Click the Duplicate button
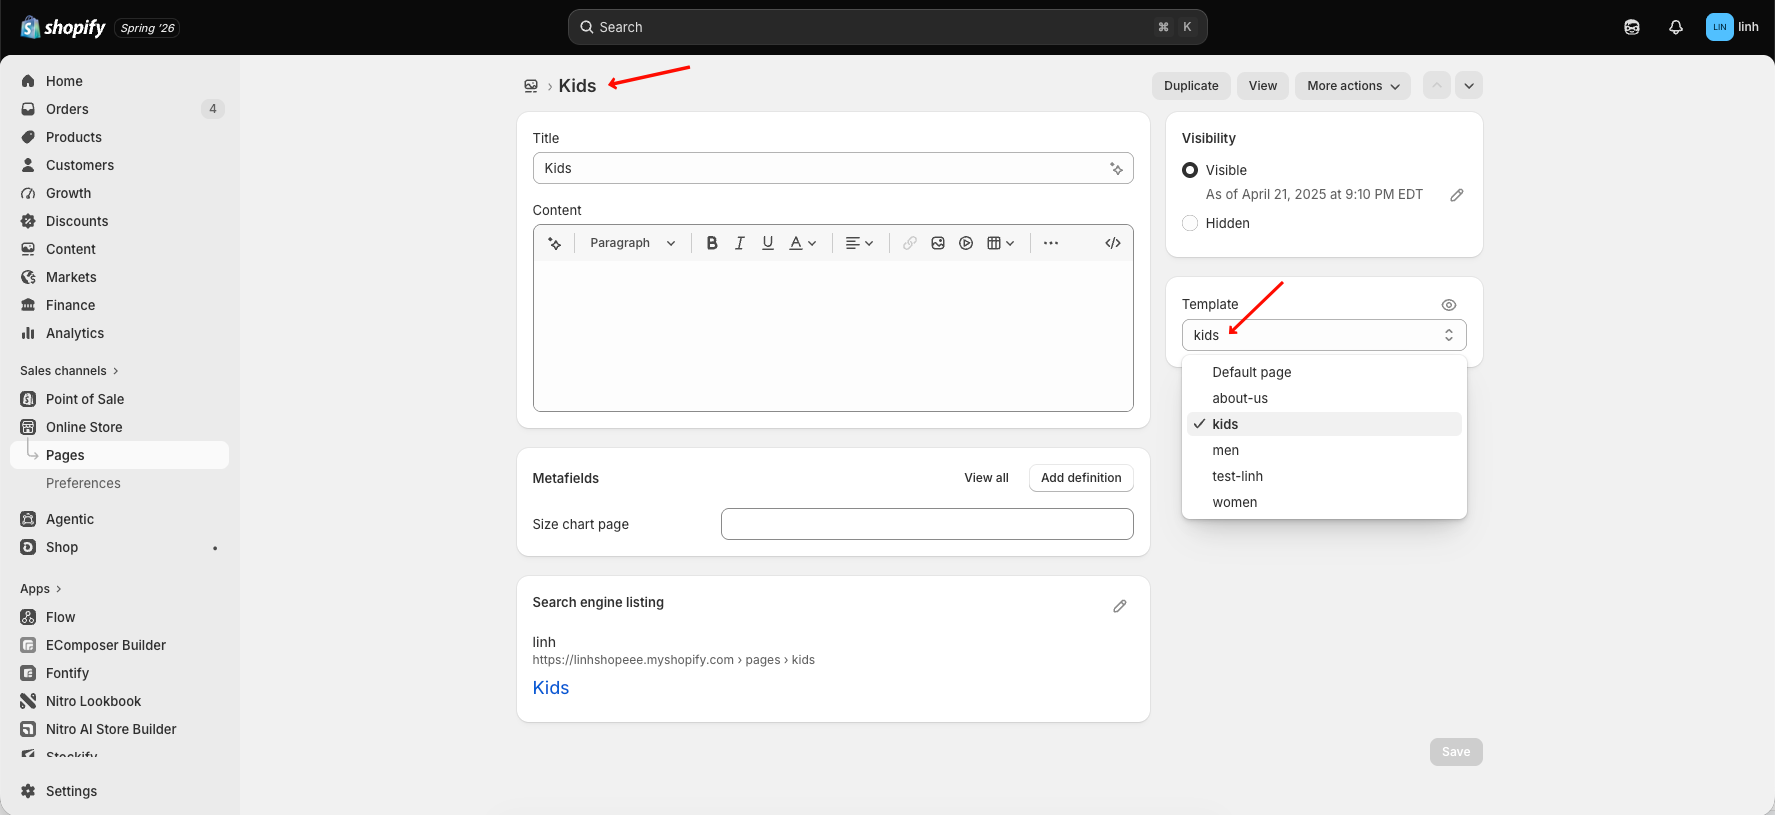Image resolution: width=1775 pixels, height=815 pixels. [1191, 86]
